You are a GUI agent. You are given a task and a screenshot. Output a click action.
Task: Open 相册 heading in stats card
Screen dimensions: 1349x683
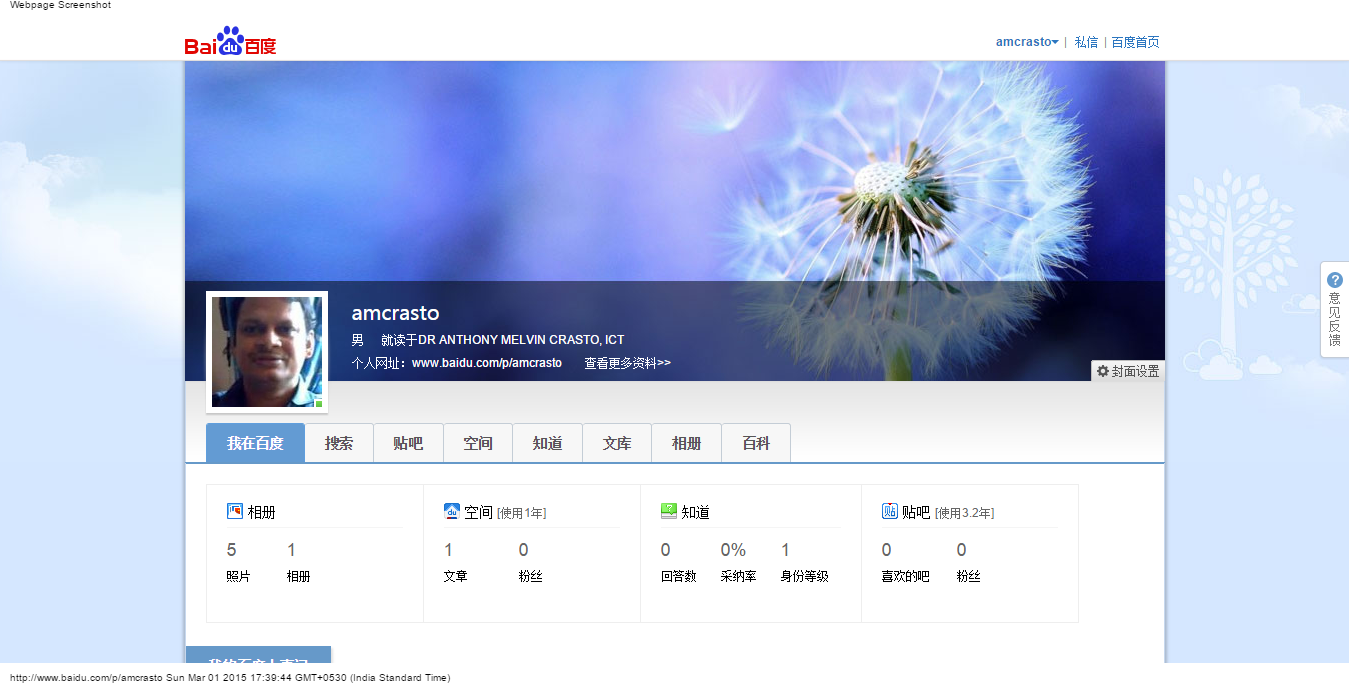tap(262, 512)
